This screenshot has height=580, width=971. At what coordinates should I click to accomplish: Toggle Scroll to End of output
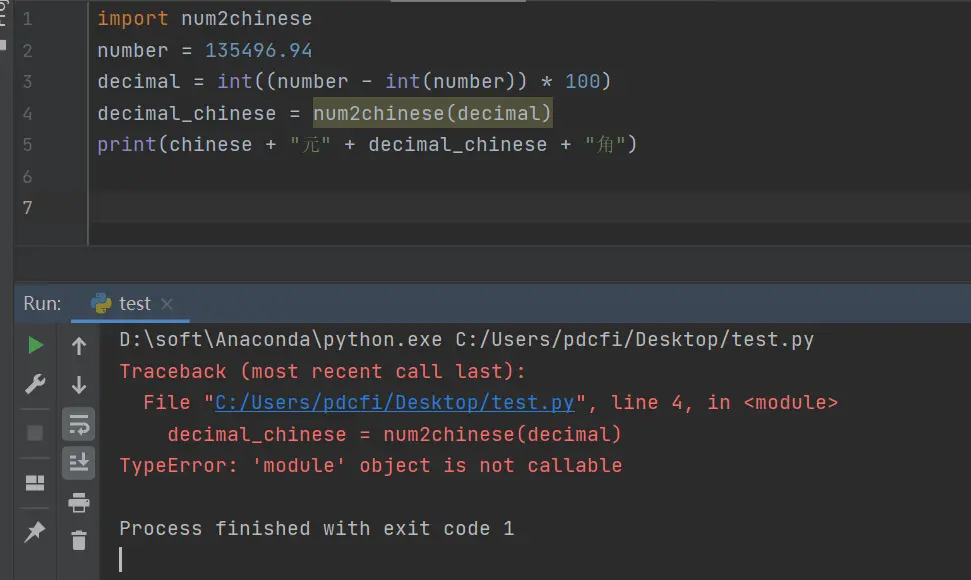coord(79,462)
